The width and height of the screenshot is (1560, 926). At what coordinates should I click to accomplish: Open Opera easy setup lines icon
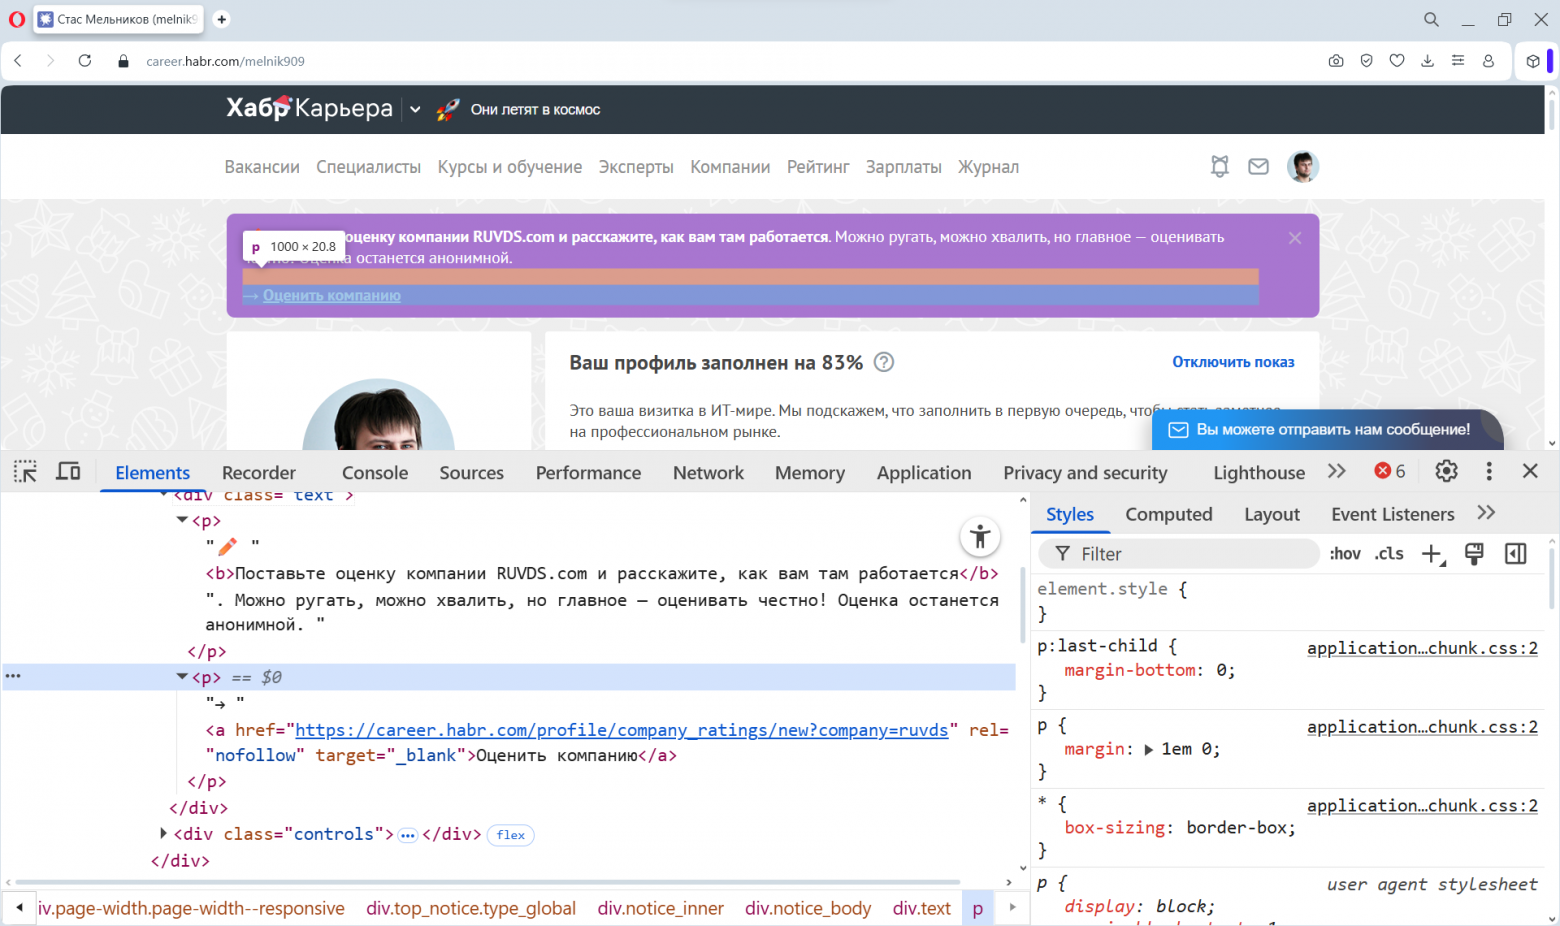pos(1458,61)
